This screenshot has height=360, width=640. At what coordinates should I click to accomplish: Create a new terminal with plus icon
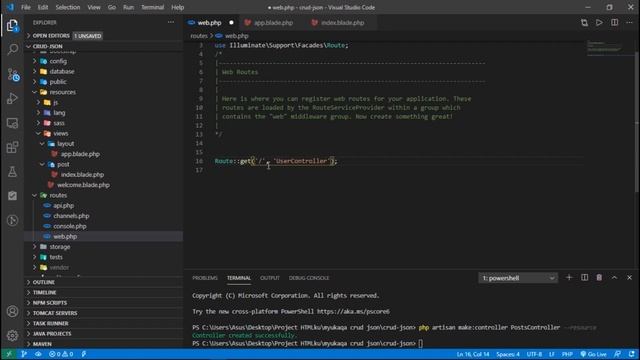(x=569, y=278)
